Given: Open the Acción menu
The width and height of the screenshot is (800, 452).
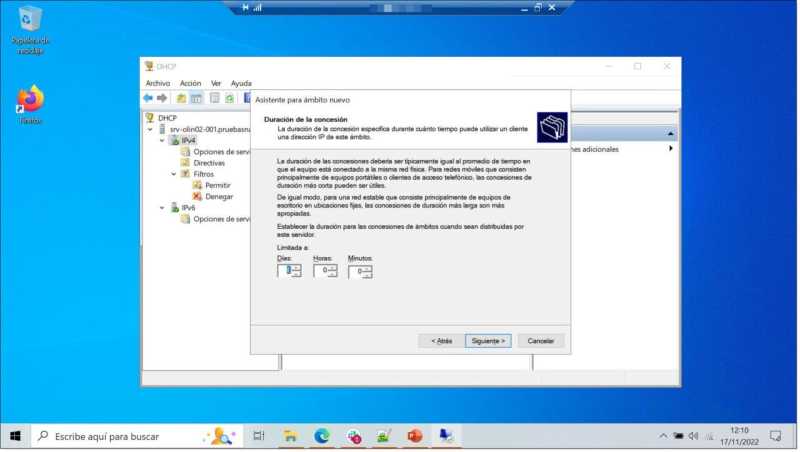Looking at the screenshot, I should coord(190,83).
